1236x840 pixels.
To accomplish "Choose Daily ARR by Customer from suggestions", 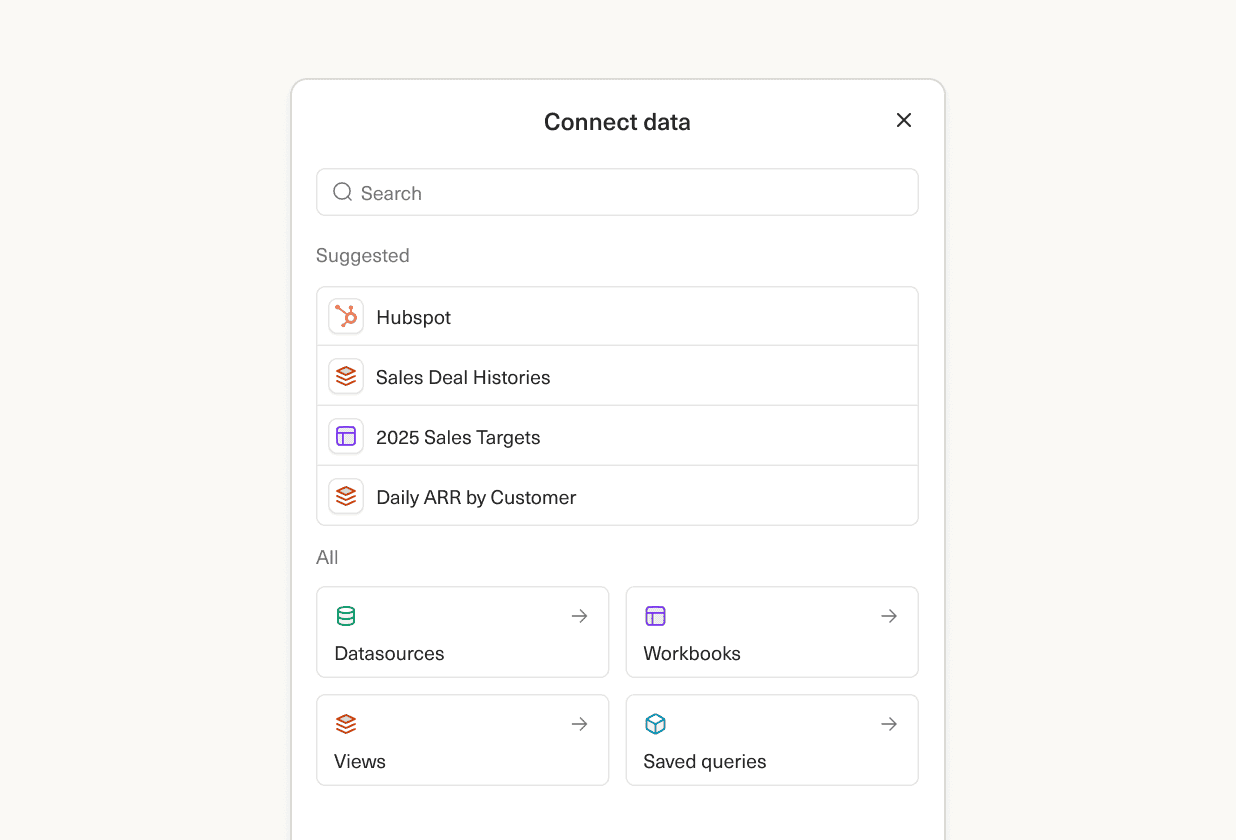I will tap(617, 496).
